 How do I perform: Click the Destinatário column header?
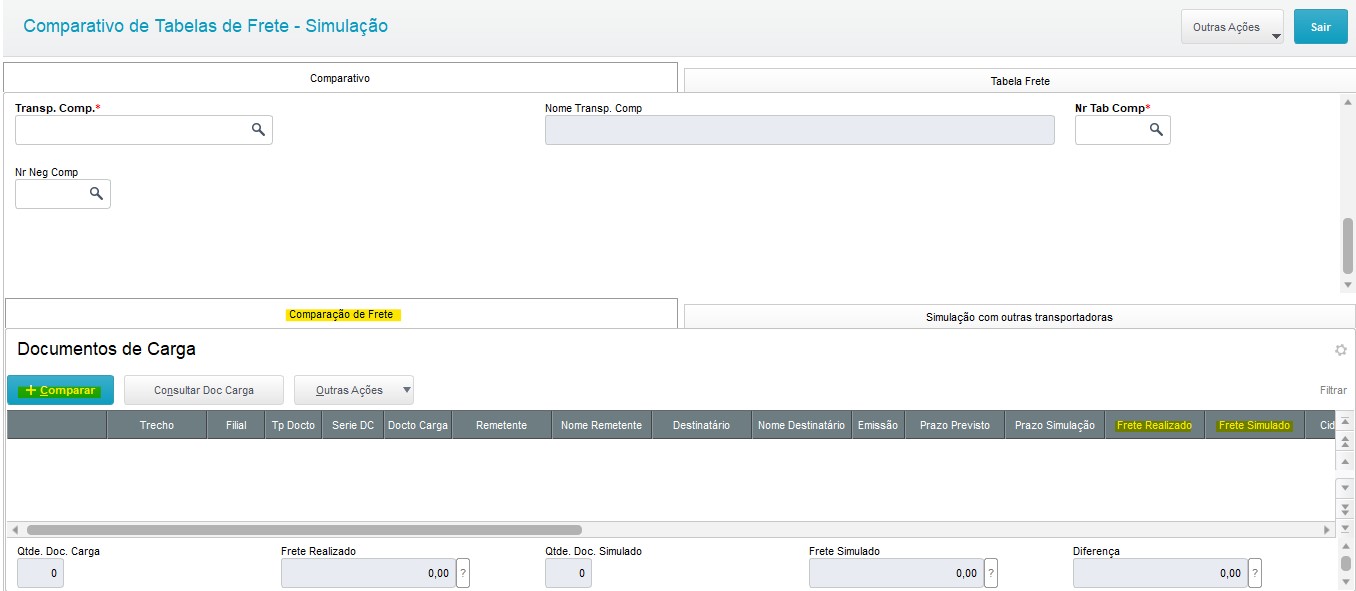[x=701, y=425]
